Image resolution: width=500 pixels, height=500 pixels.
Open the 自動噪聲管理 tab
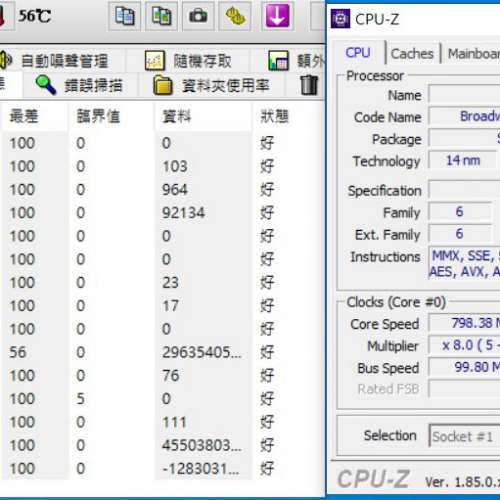tap(64, 61)
